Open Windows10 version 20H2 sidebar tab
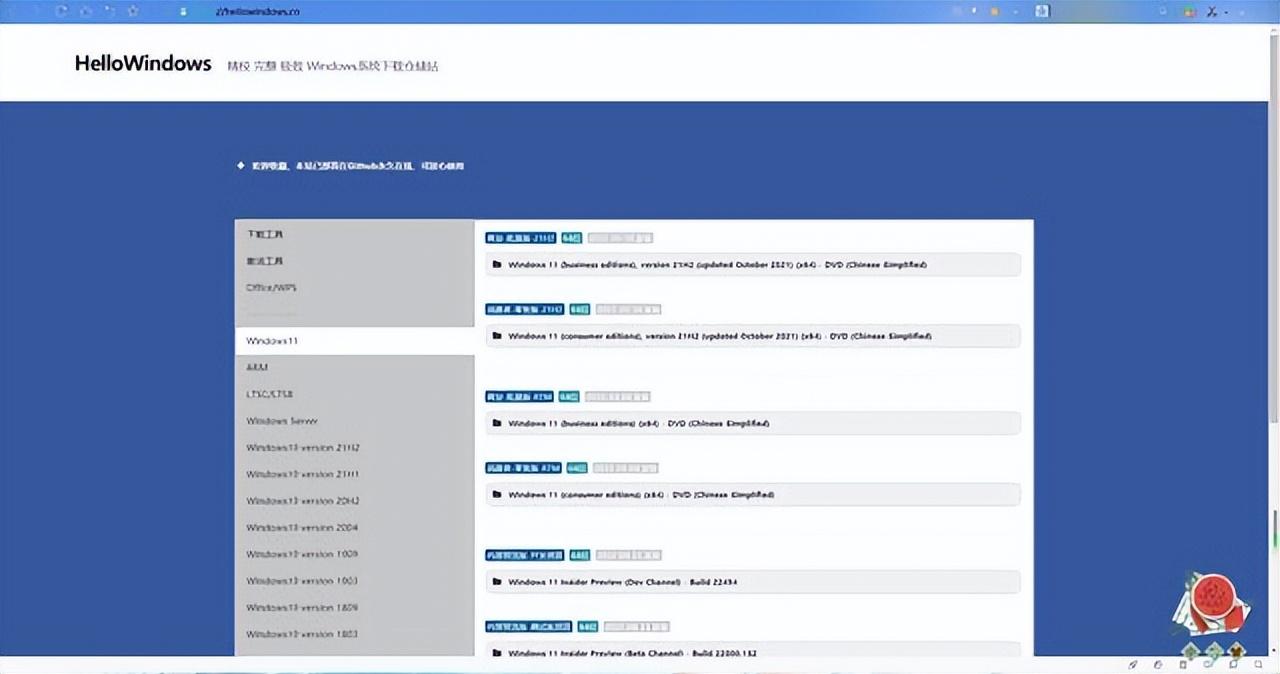This screenshot has height=674, width=1280. click(354, 501)
